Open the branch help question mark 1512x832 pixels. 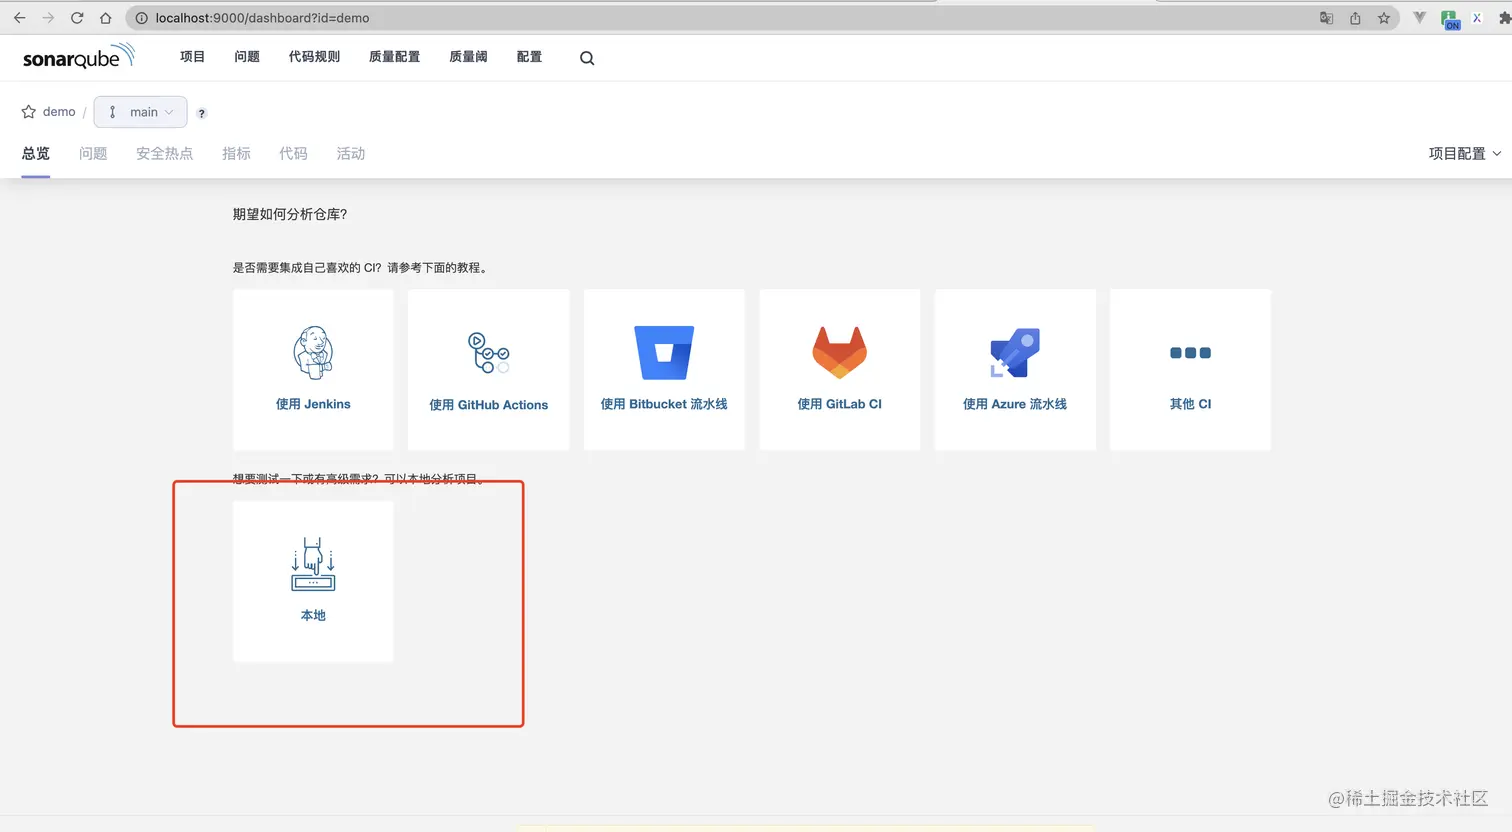[202, 113]
